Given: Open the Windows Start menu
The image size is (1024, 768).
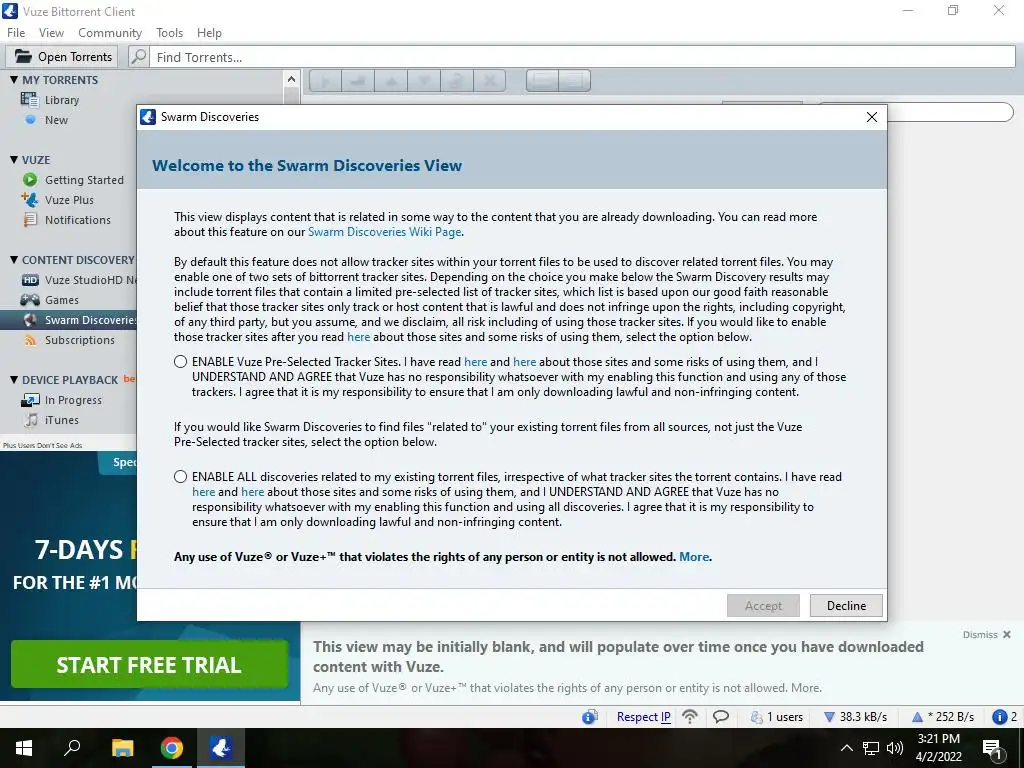Looking at the screenshot, I should pyautogui.click(x=24, y=748).
